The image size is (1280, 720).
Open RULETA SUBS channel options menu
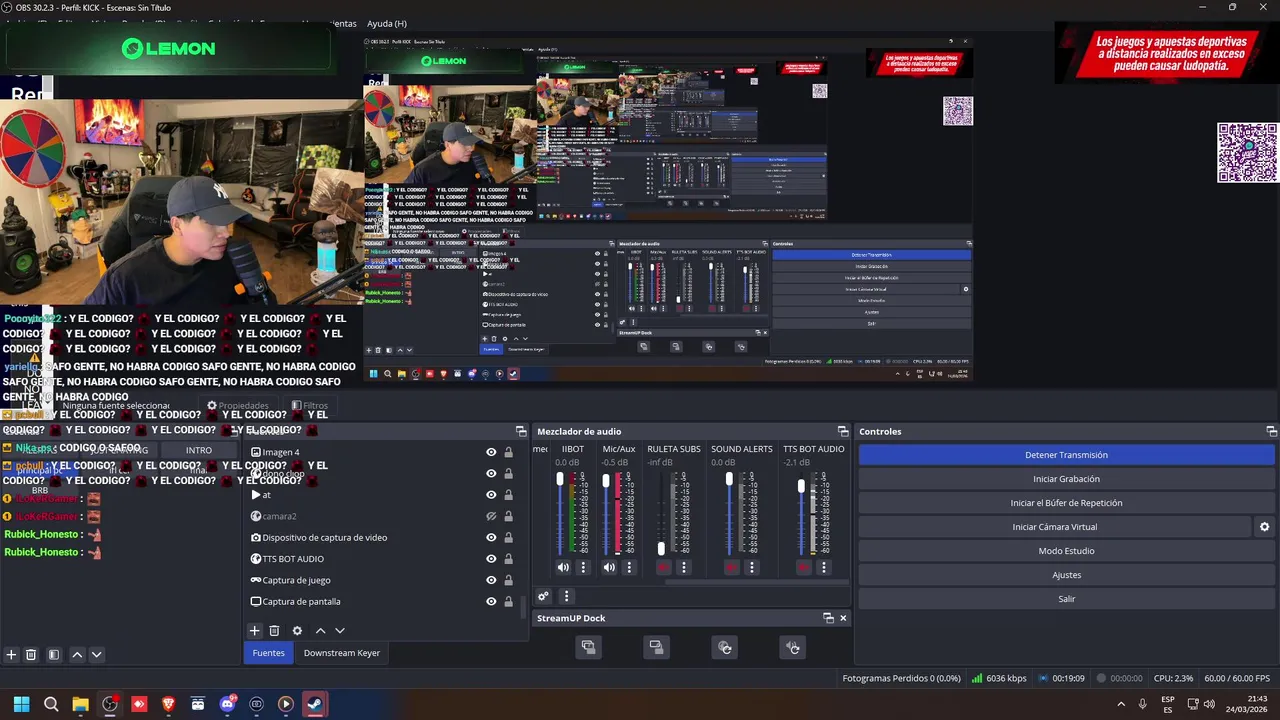point(683,567)
